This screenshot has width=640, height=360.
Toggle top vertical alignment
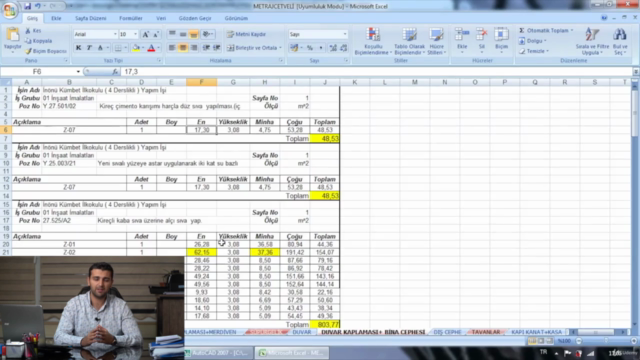172,34
